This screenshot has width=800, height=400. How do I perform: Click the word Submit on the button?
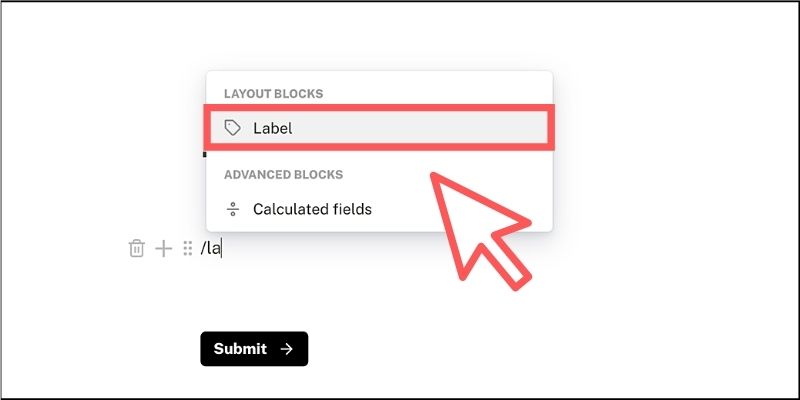pyautogui.click(x=240, y=349)
